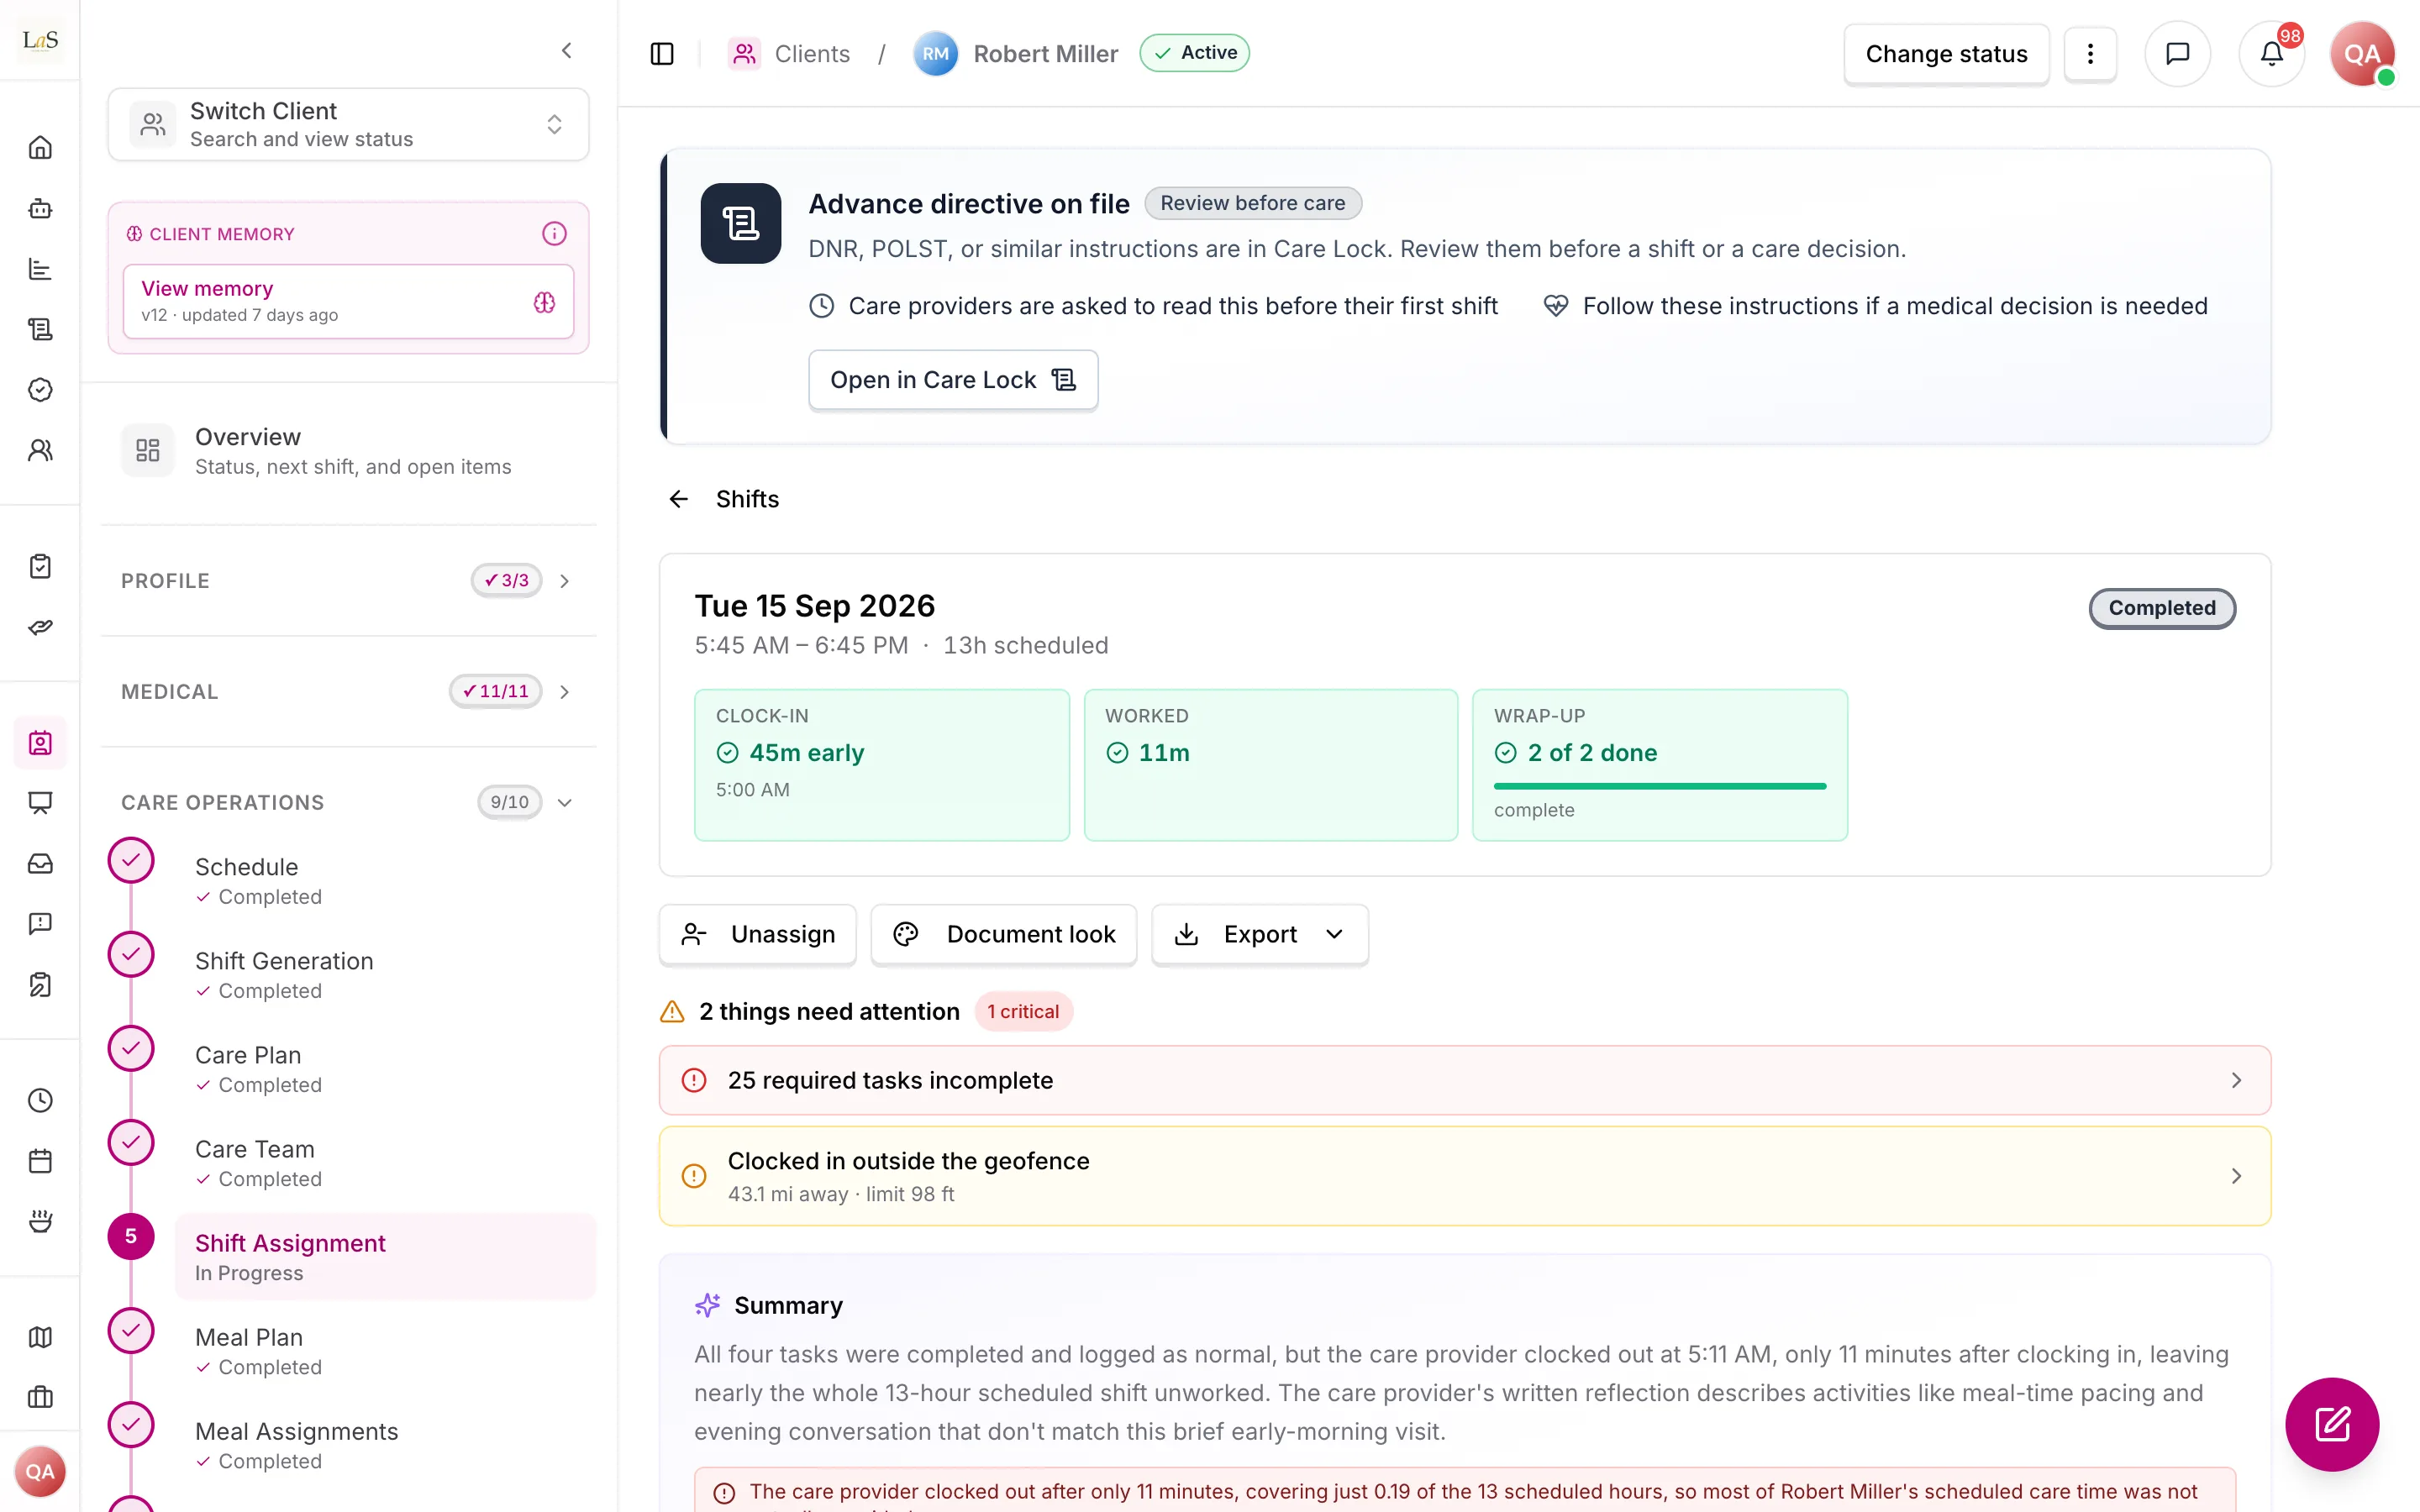Open the three-dot more options menu
Screen dimensions: 2420x1512
(x=2090, y=54)
